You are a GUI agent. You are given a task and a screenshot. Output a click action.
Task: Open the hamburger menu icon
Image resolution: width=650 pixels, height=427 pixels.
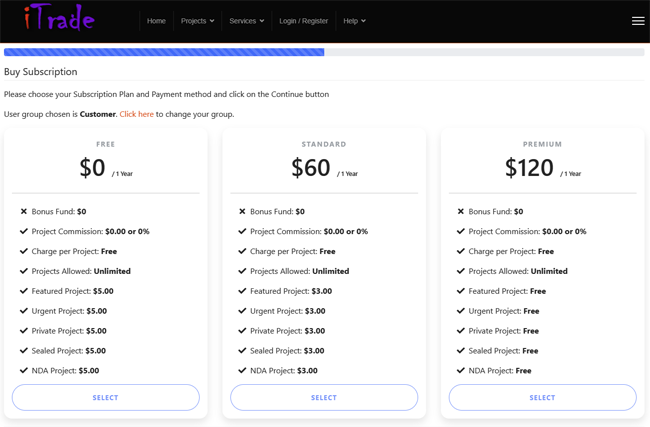coord(638,21)
